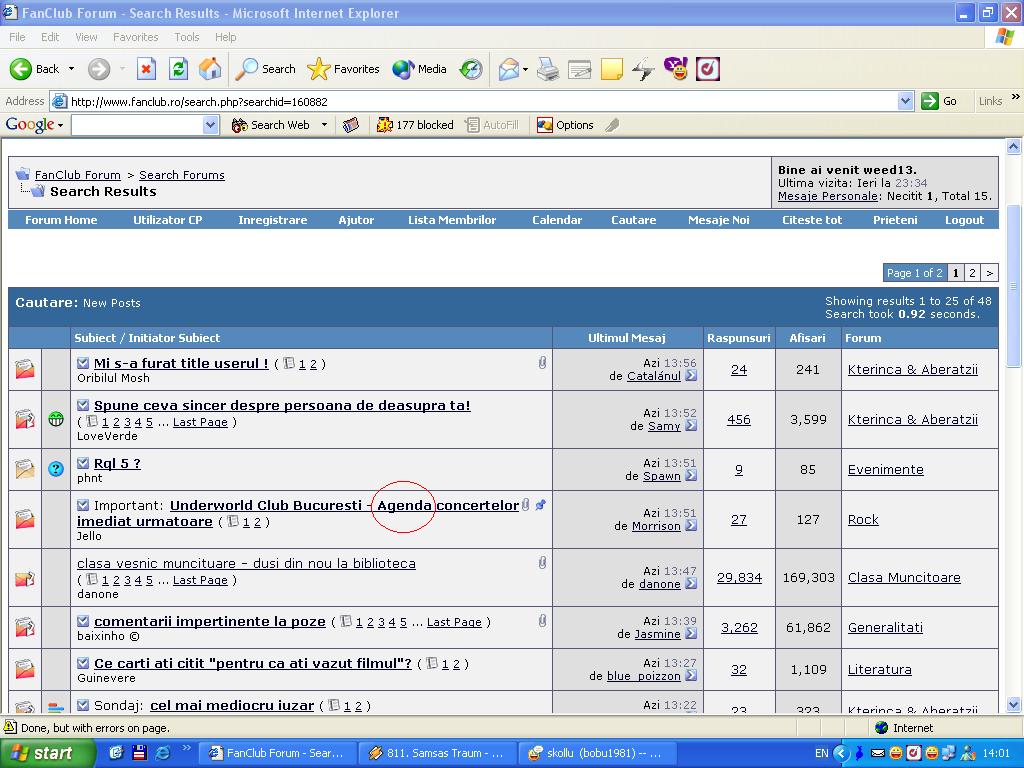Open the Mail envelope toolbar icon

509,69
